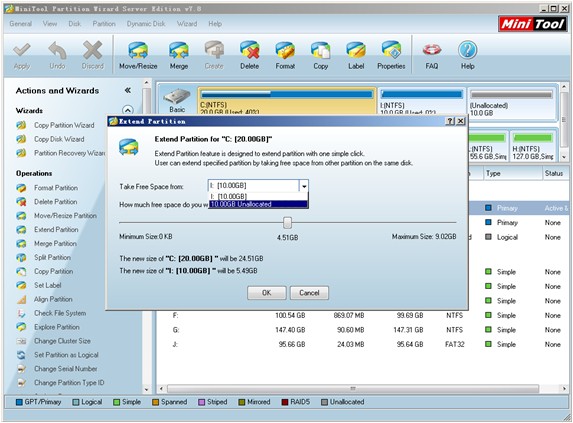This screenshot has width=573, height=423.
Task: Open the View menu
Action: (x=50, y=24)
